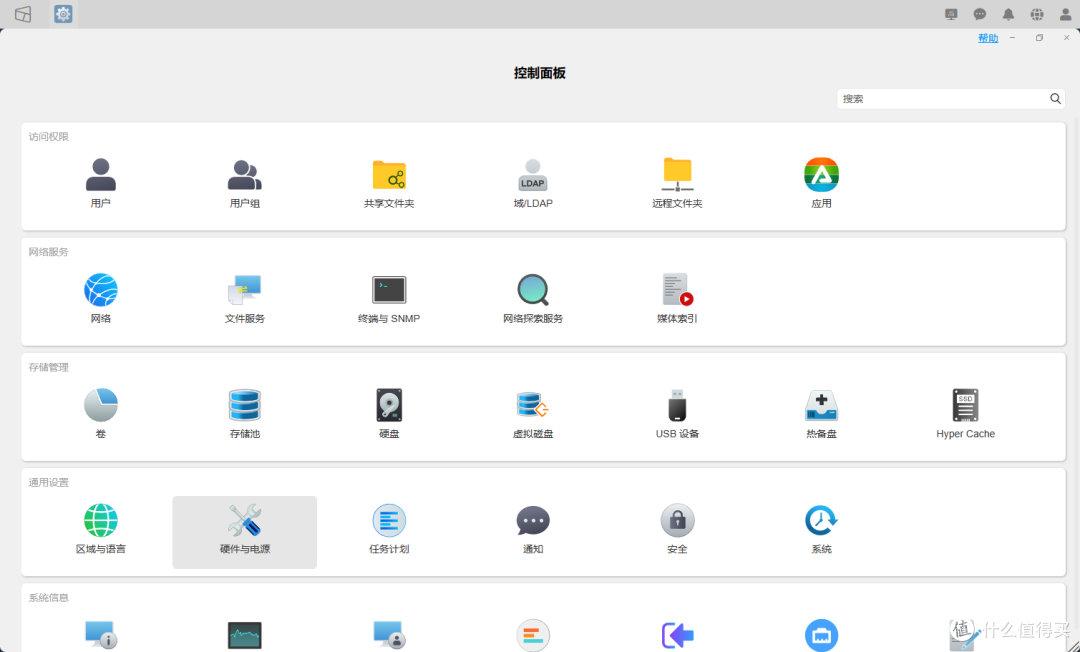Open the monitor with user badge icon
Viewport: 1080px width, 652px height.
tap(389, 635)
